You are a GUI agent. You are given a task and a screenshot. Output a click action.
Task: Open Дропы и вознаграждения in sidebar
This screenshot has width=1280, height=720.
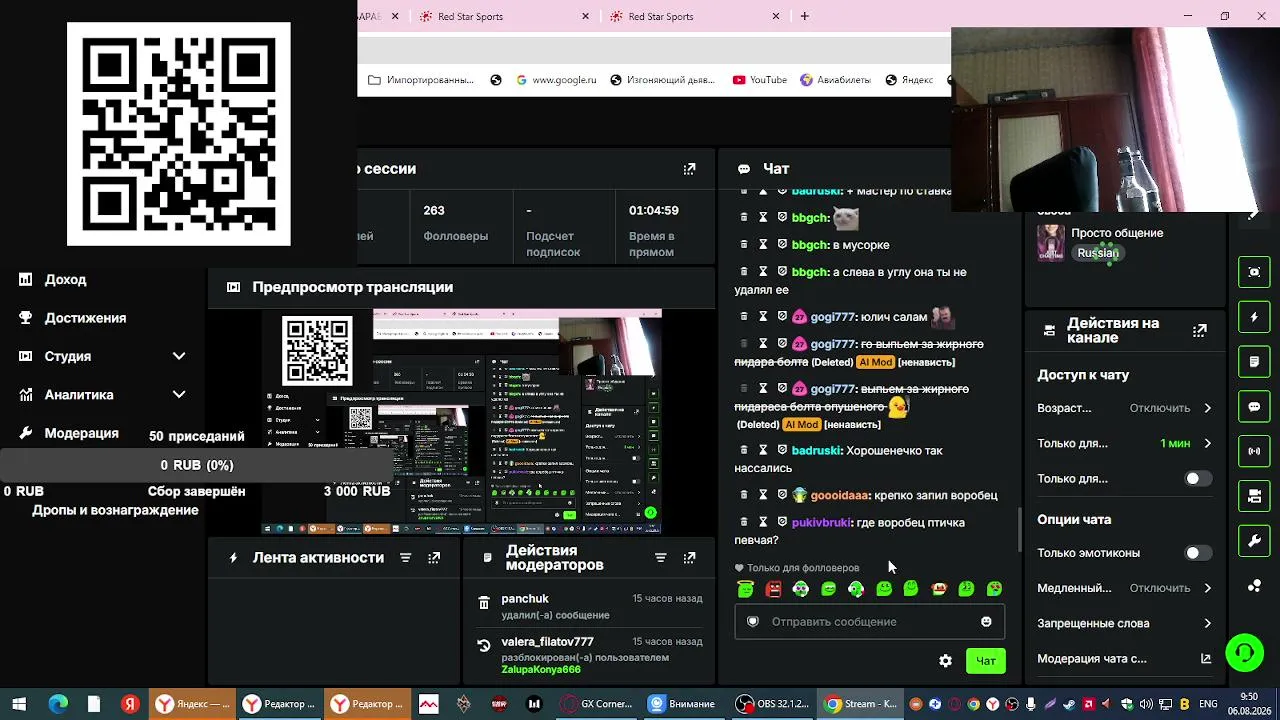[x=115, y=510]
